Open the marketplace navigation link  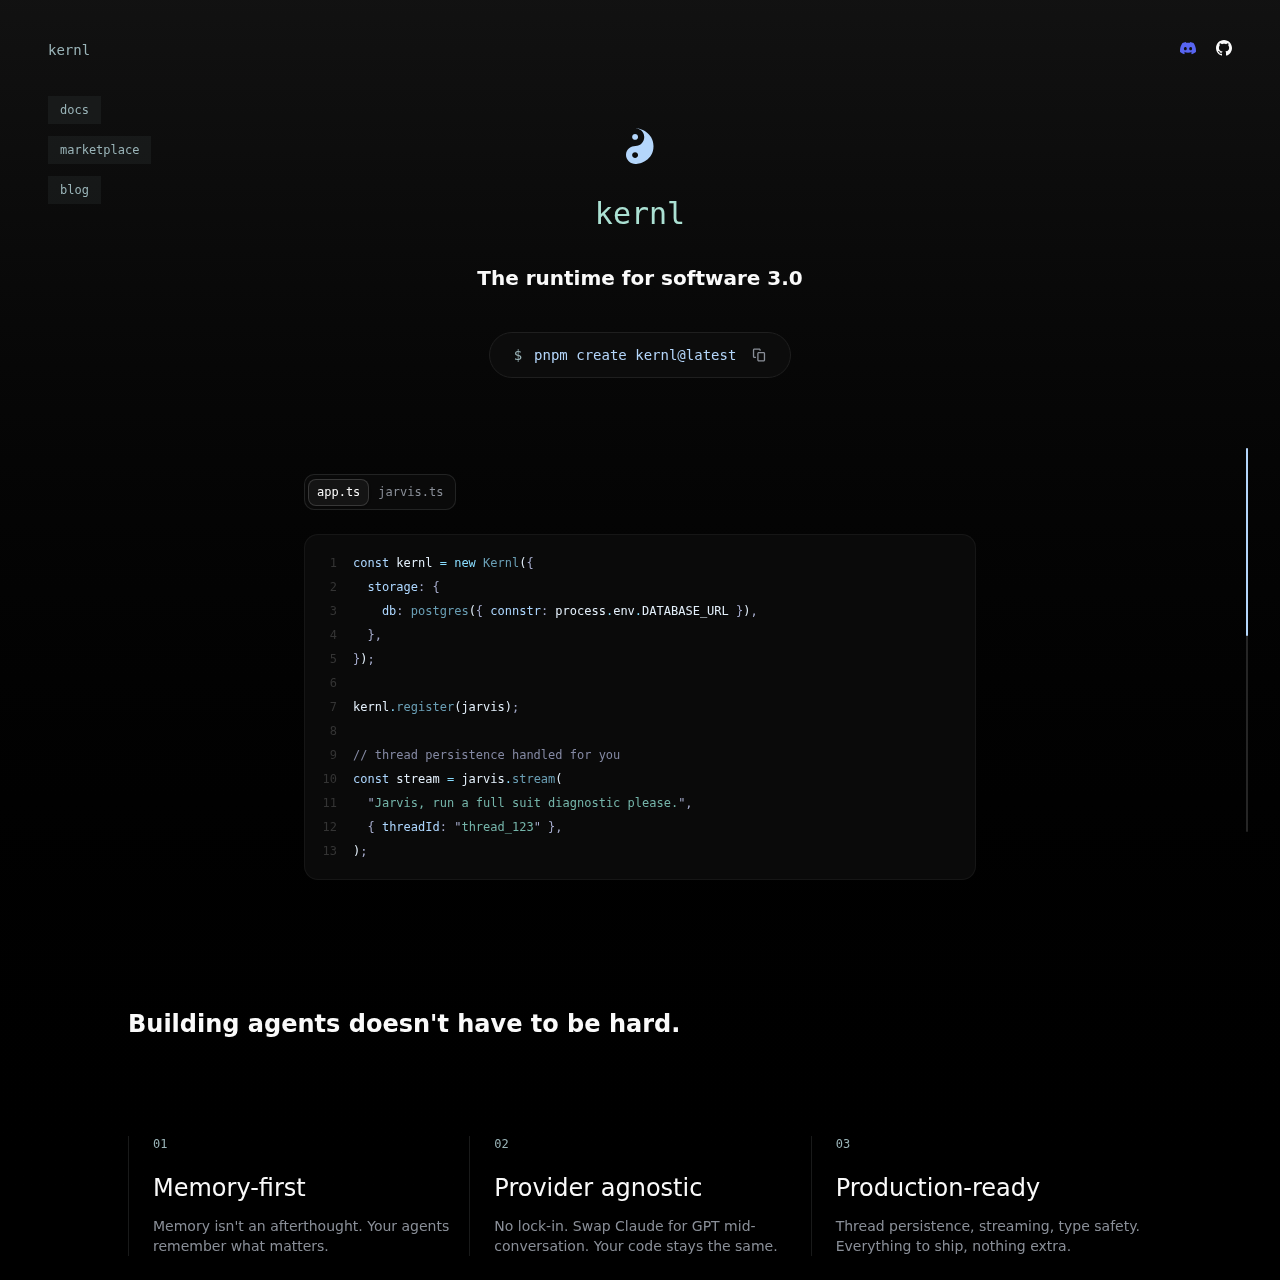pyautogui.click(x=99, y=150)
